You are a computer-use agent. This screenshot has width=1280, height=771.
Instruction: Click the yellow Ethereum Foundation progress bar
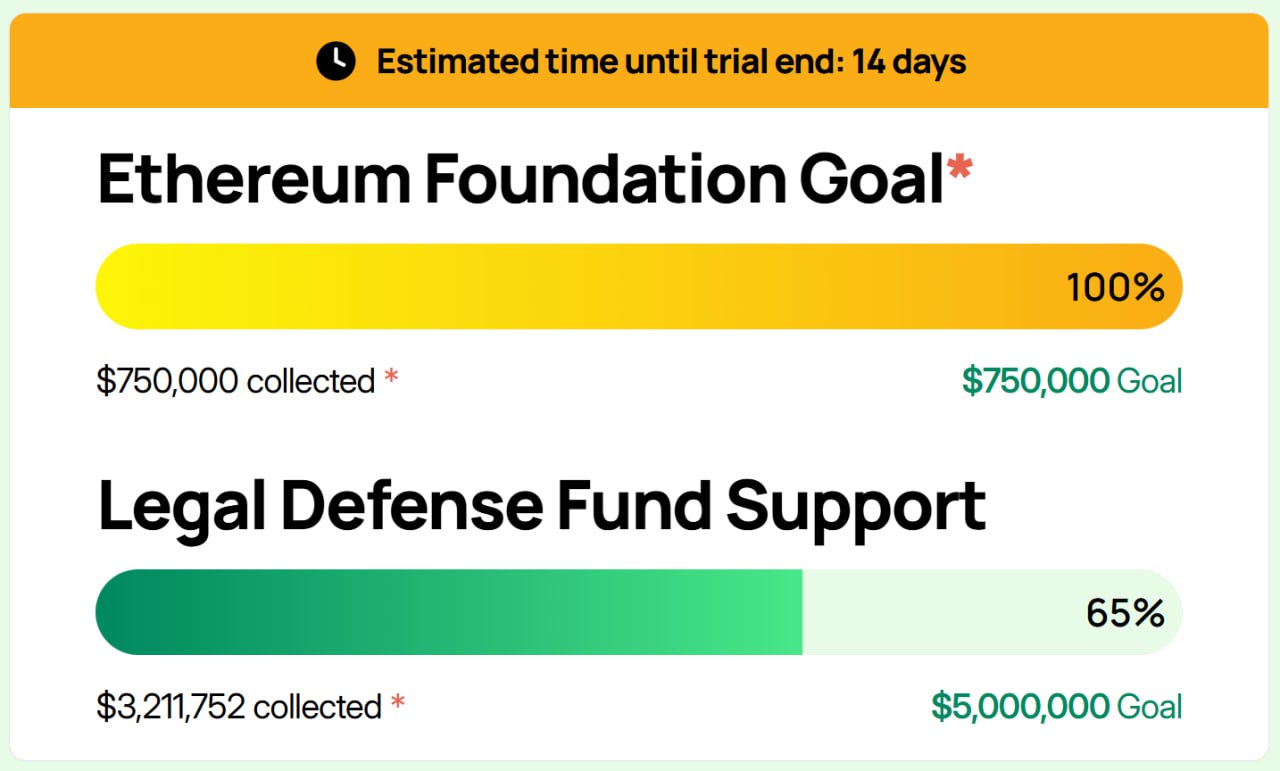pyautogui.click(x=639, y=287)
